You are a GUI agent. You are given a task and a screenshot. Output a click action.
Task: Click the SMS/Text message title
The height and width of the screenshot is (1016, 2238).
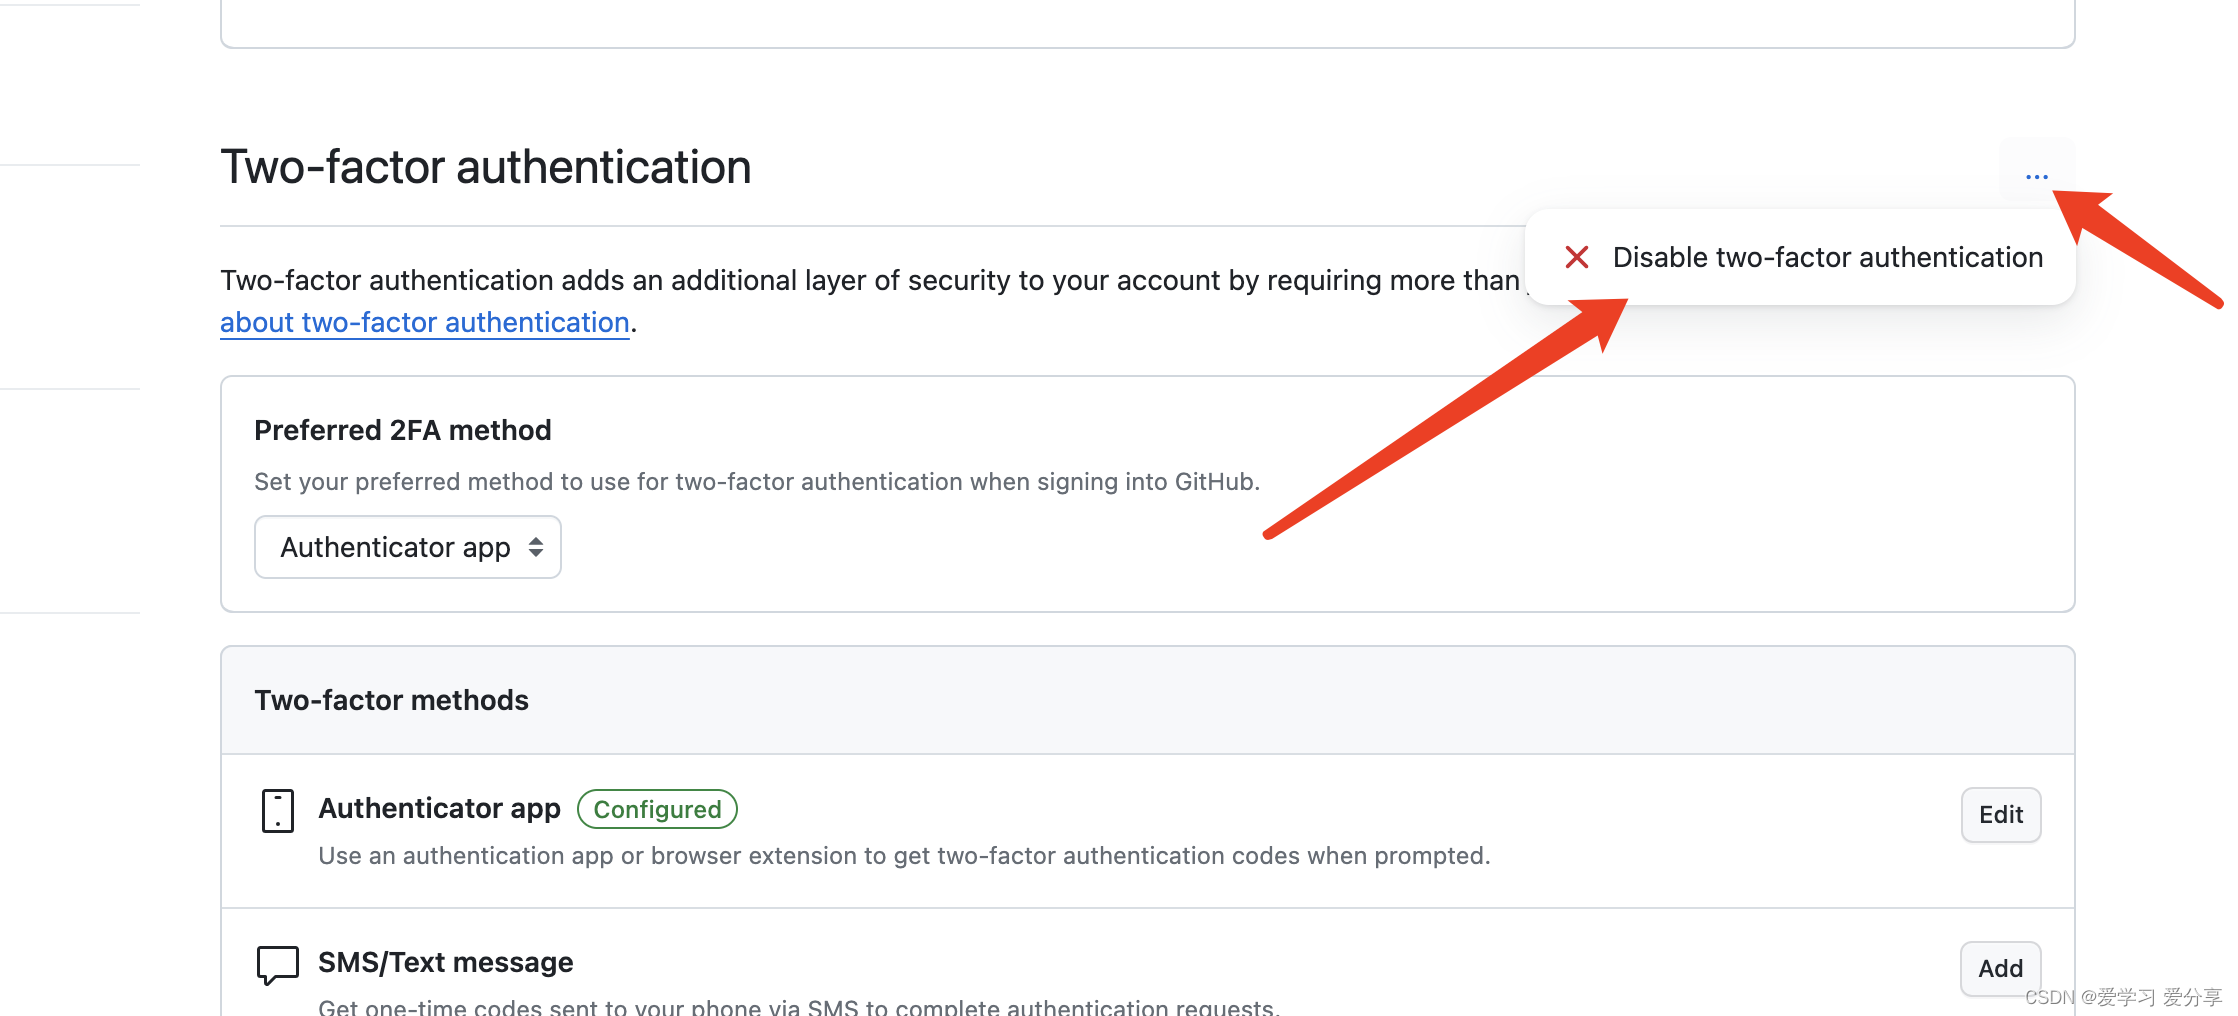tap(446, 962)
